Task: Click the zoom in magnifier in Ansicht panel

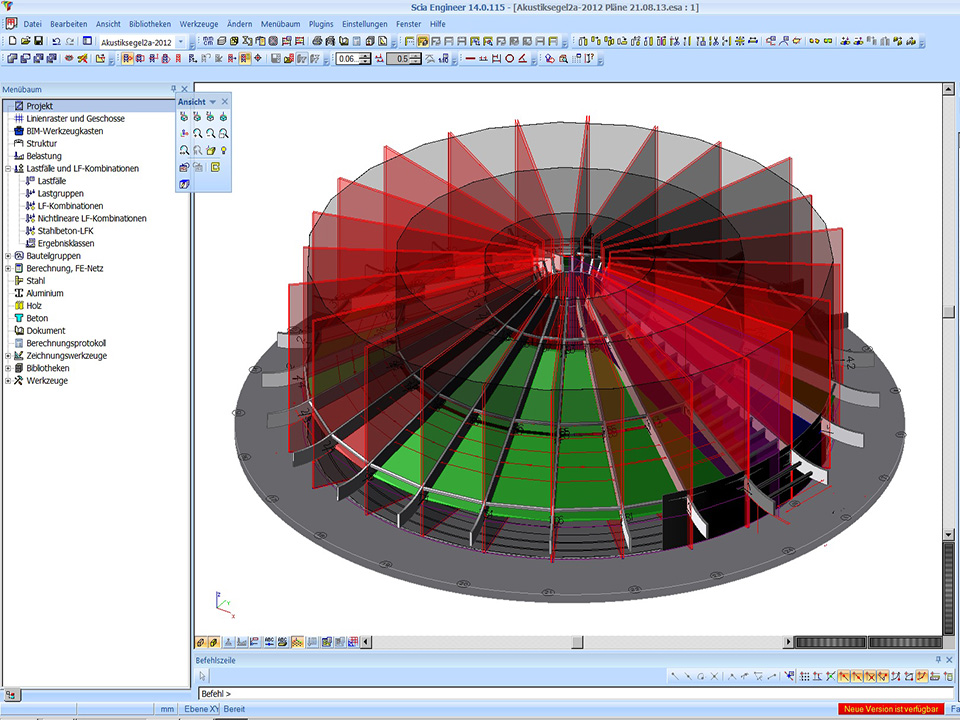Action: coord(198,133)
